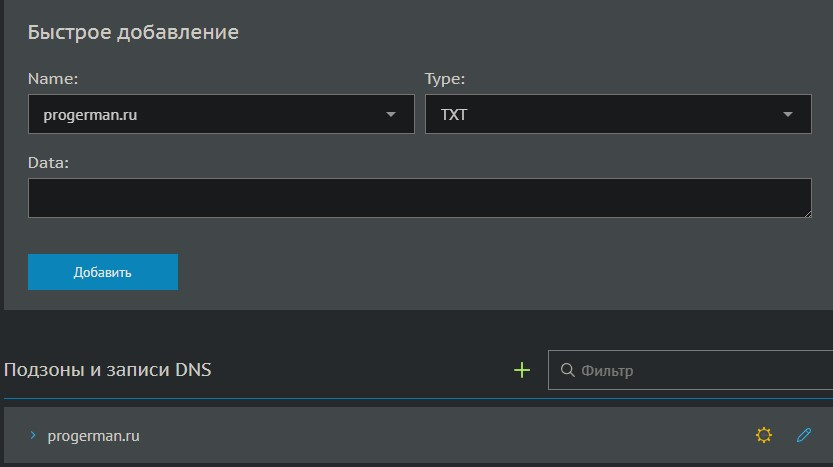Focus the Data text area
The image size is (833, 467).
coord(419,198)
